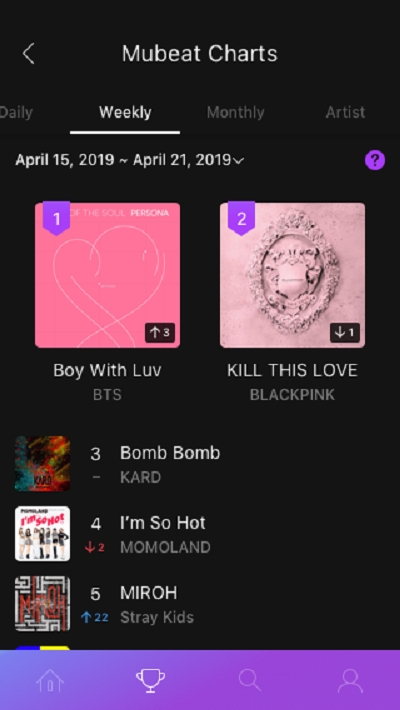Tap the rank 1 purple badge

point(56,218)
